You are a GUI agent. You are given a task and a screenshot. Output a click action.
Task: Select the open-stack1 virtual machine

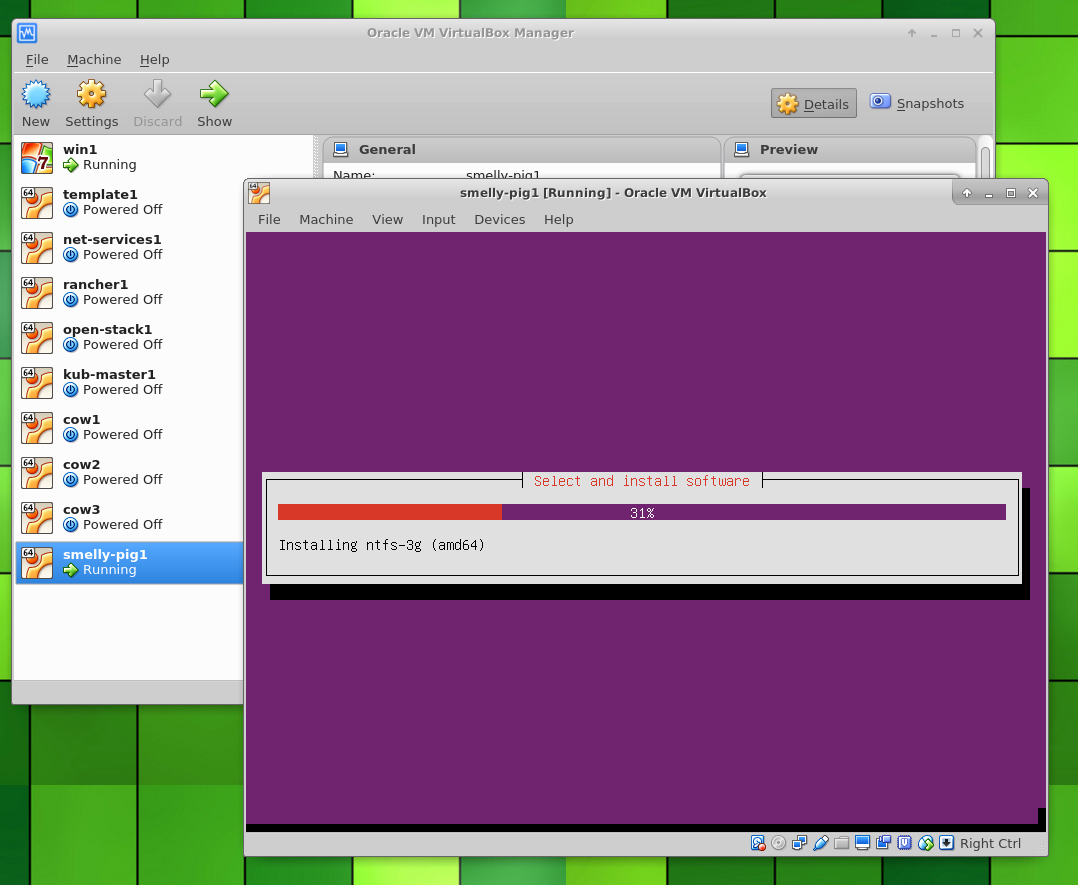pyautogui.click(x=129, y=338)
